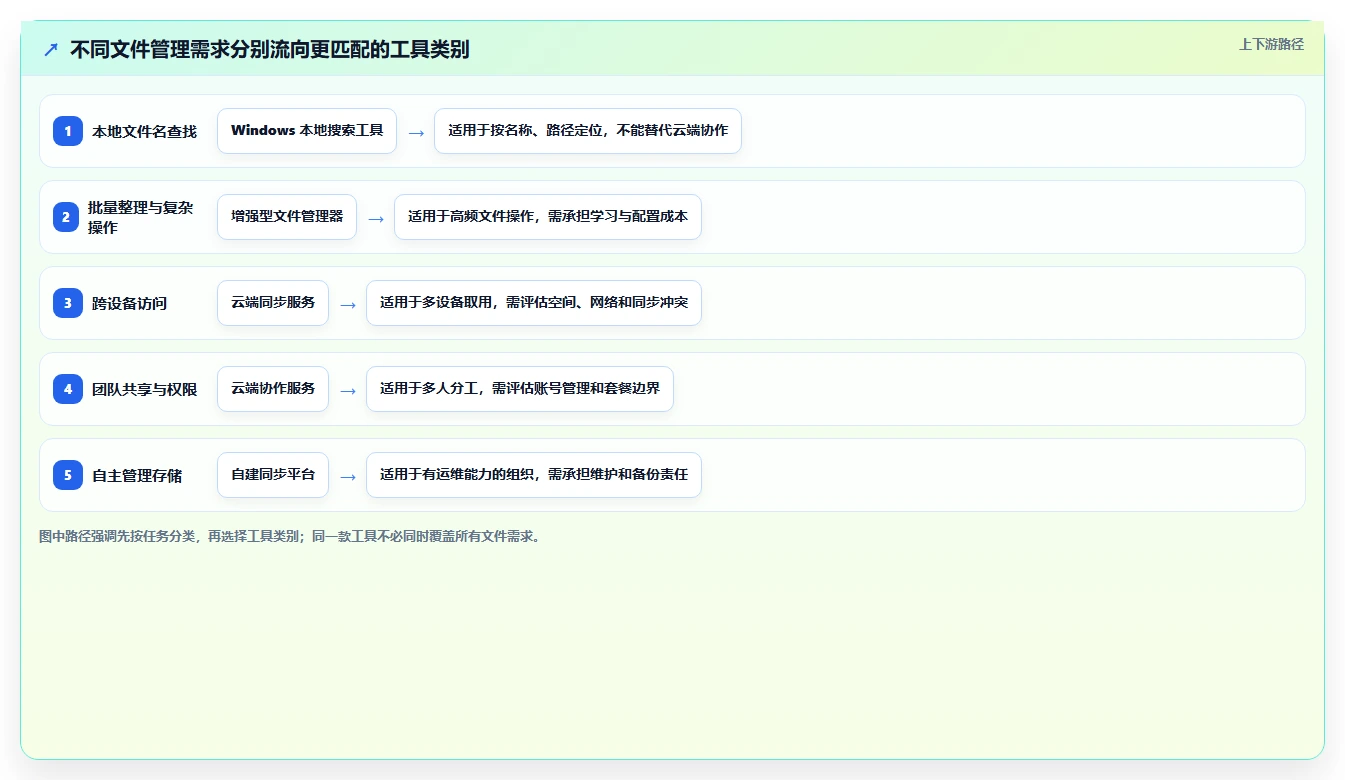1345x780 pixels.
Task: Click the 自建同步平台 box
Action: point(273,475)
